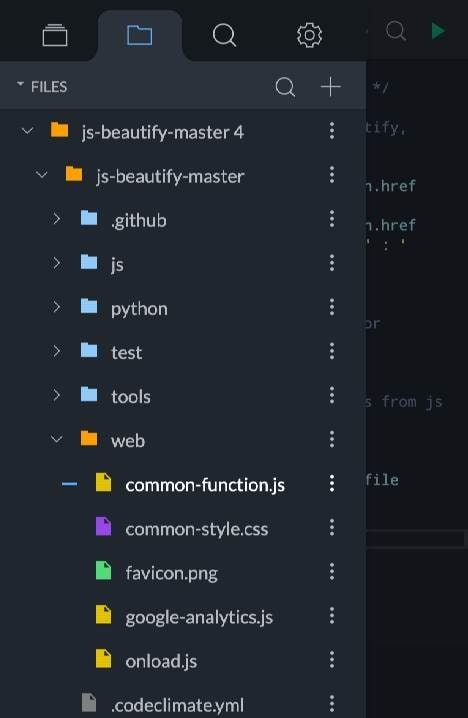Select the test folder name
Viewport: 468px width, 718px height.
(x=126, y=353)
